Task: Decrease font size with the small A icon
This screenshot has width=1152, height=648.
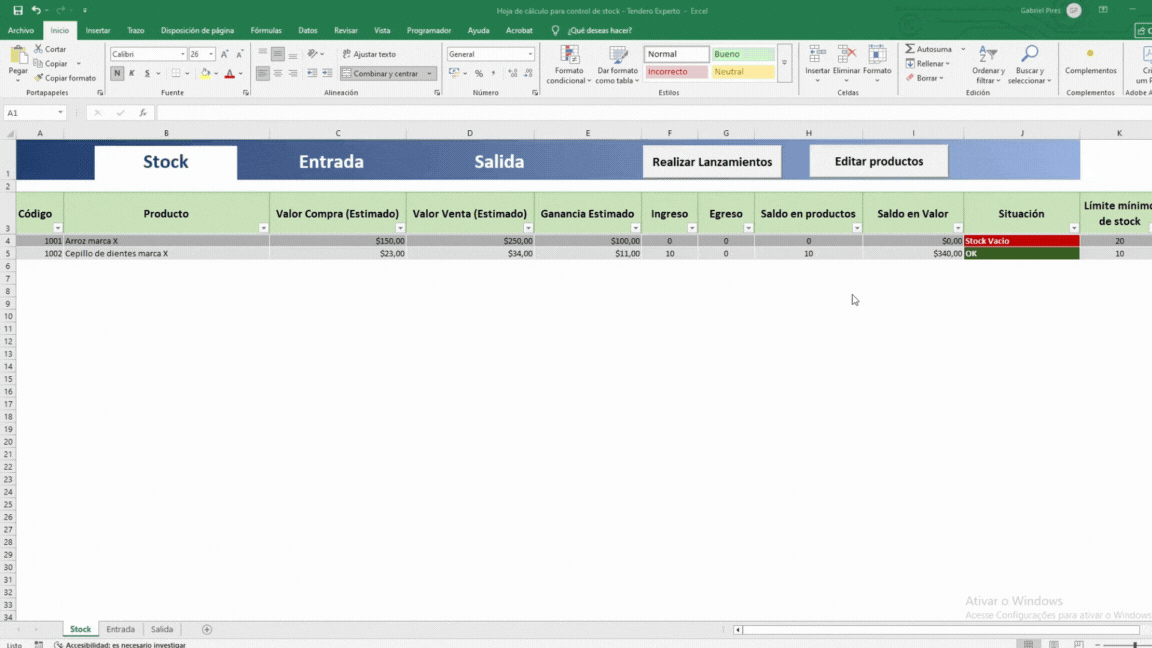Action: coord(240,54)
